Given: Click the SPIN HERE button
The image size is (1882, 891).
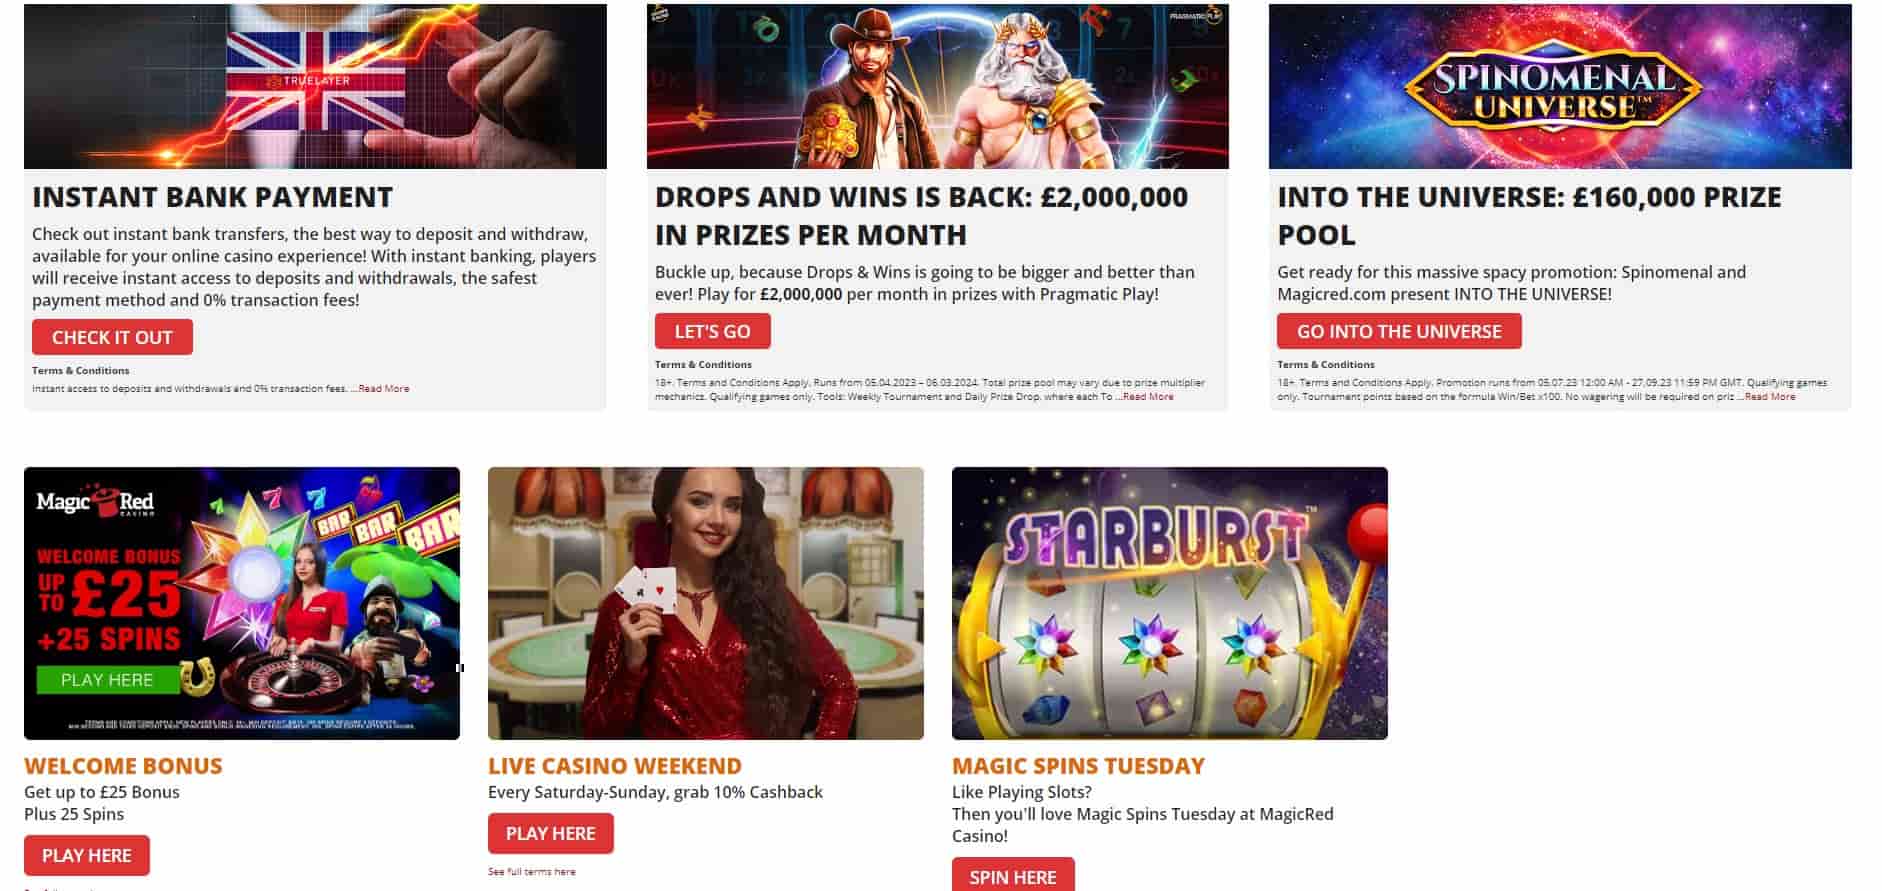Looking at the screenshot, I should point(1013,875).
